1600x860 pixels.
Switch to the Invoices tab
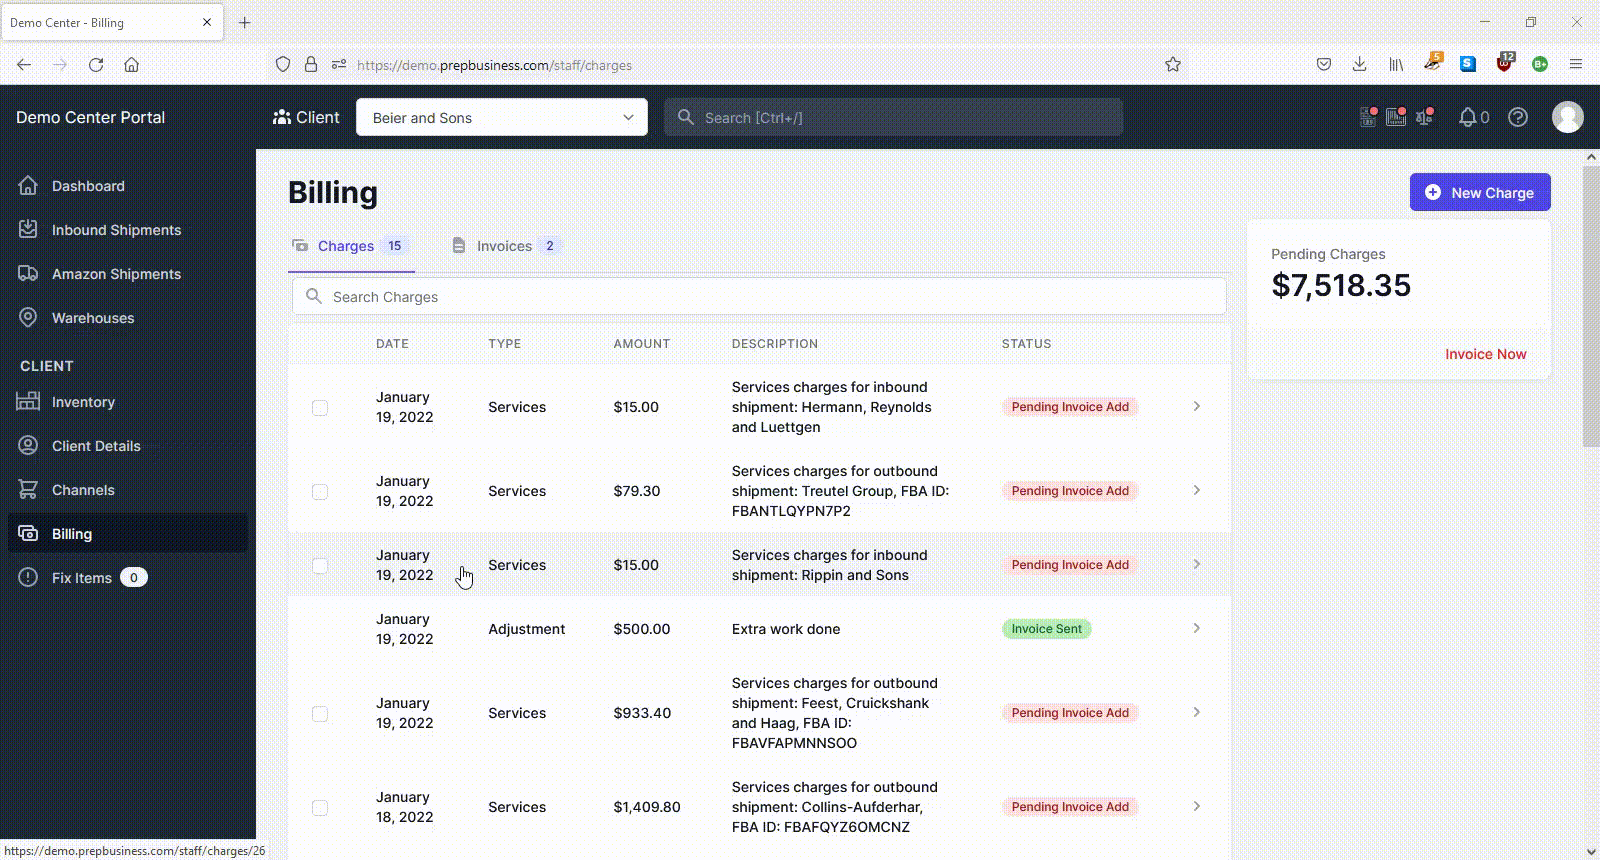point(506,246)
